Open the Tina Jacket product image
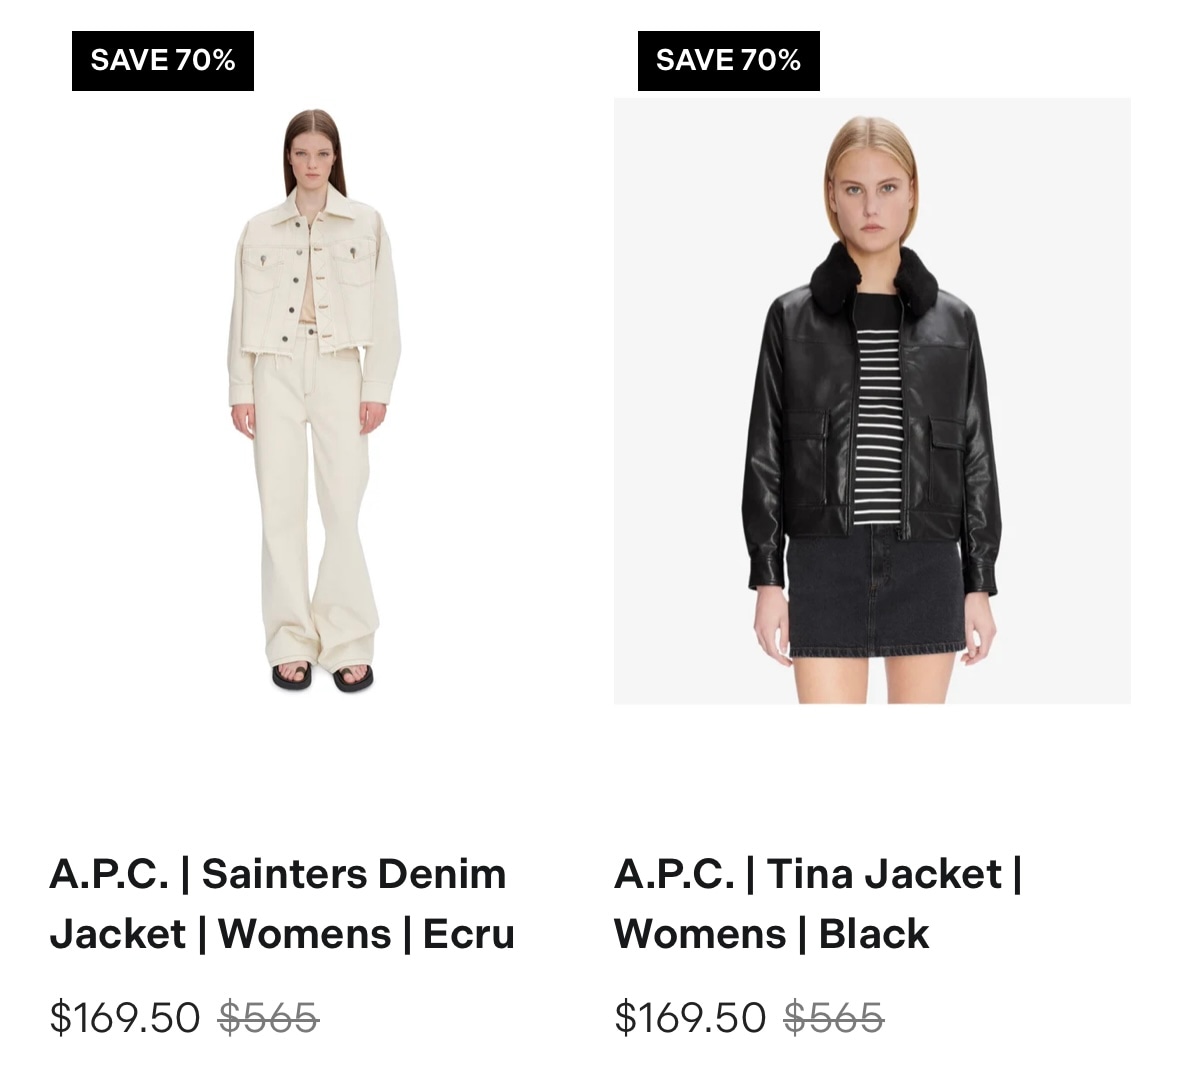1179x1067 pixels. [872, 401]
